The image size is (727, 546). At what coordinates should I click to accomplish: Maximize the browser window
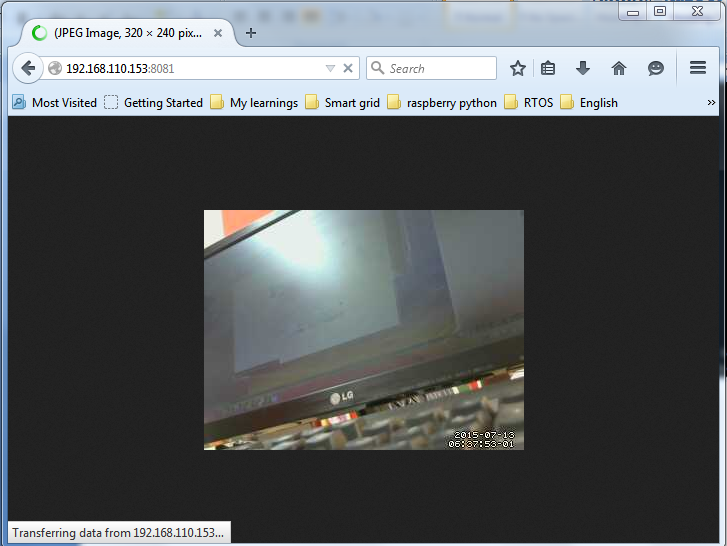[x=660, y=11]
